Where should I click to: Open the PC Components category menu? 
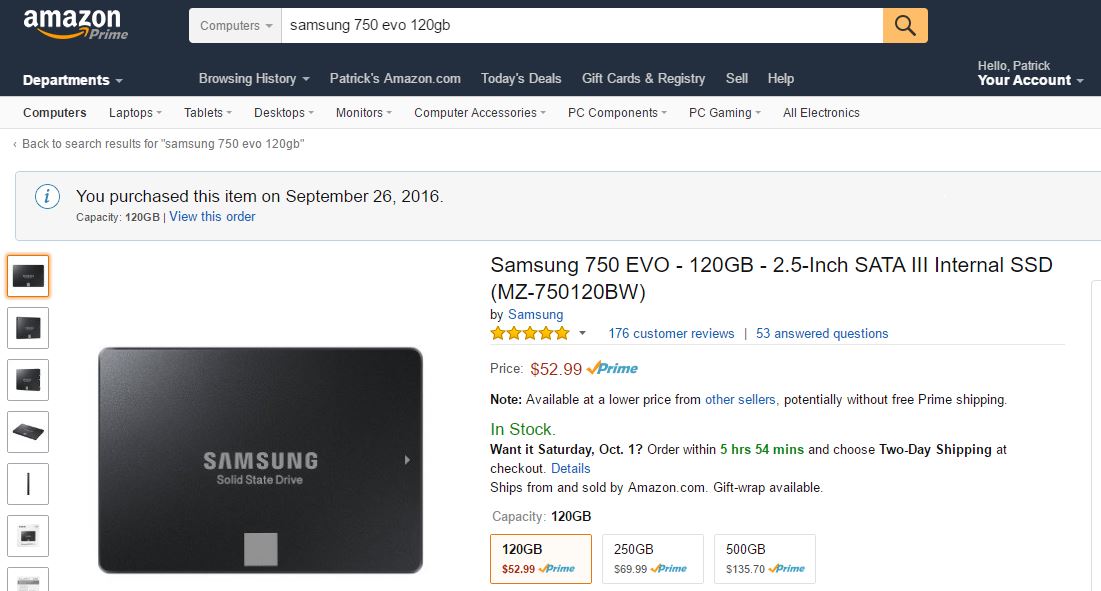619,113
